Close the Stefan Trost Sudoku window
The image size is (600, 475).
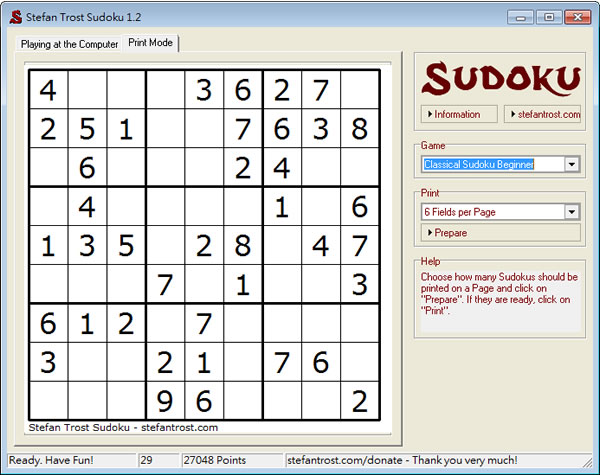(577, 17)
